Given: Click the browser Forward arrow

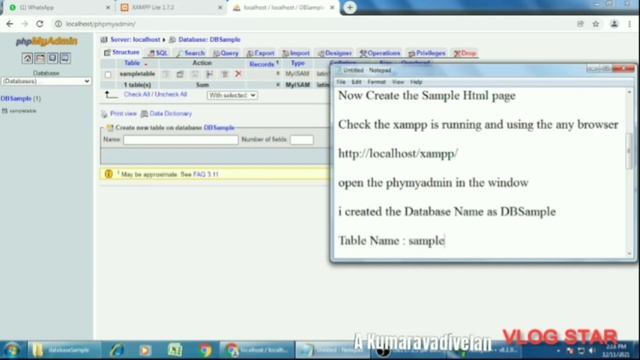Looking at the screenshot, I should 24,24.
